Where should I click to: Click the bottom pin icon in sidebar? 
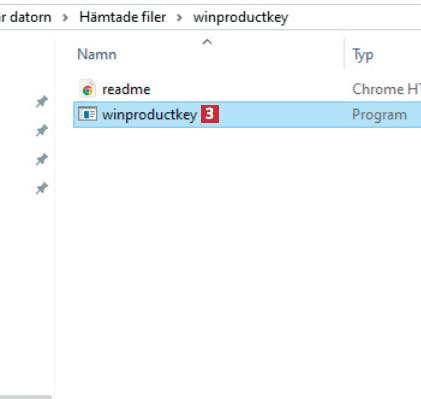(42, 188)
